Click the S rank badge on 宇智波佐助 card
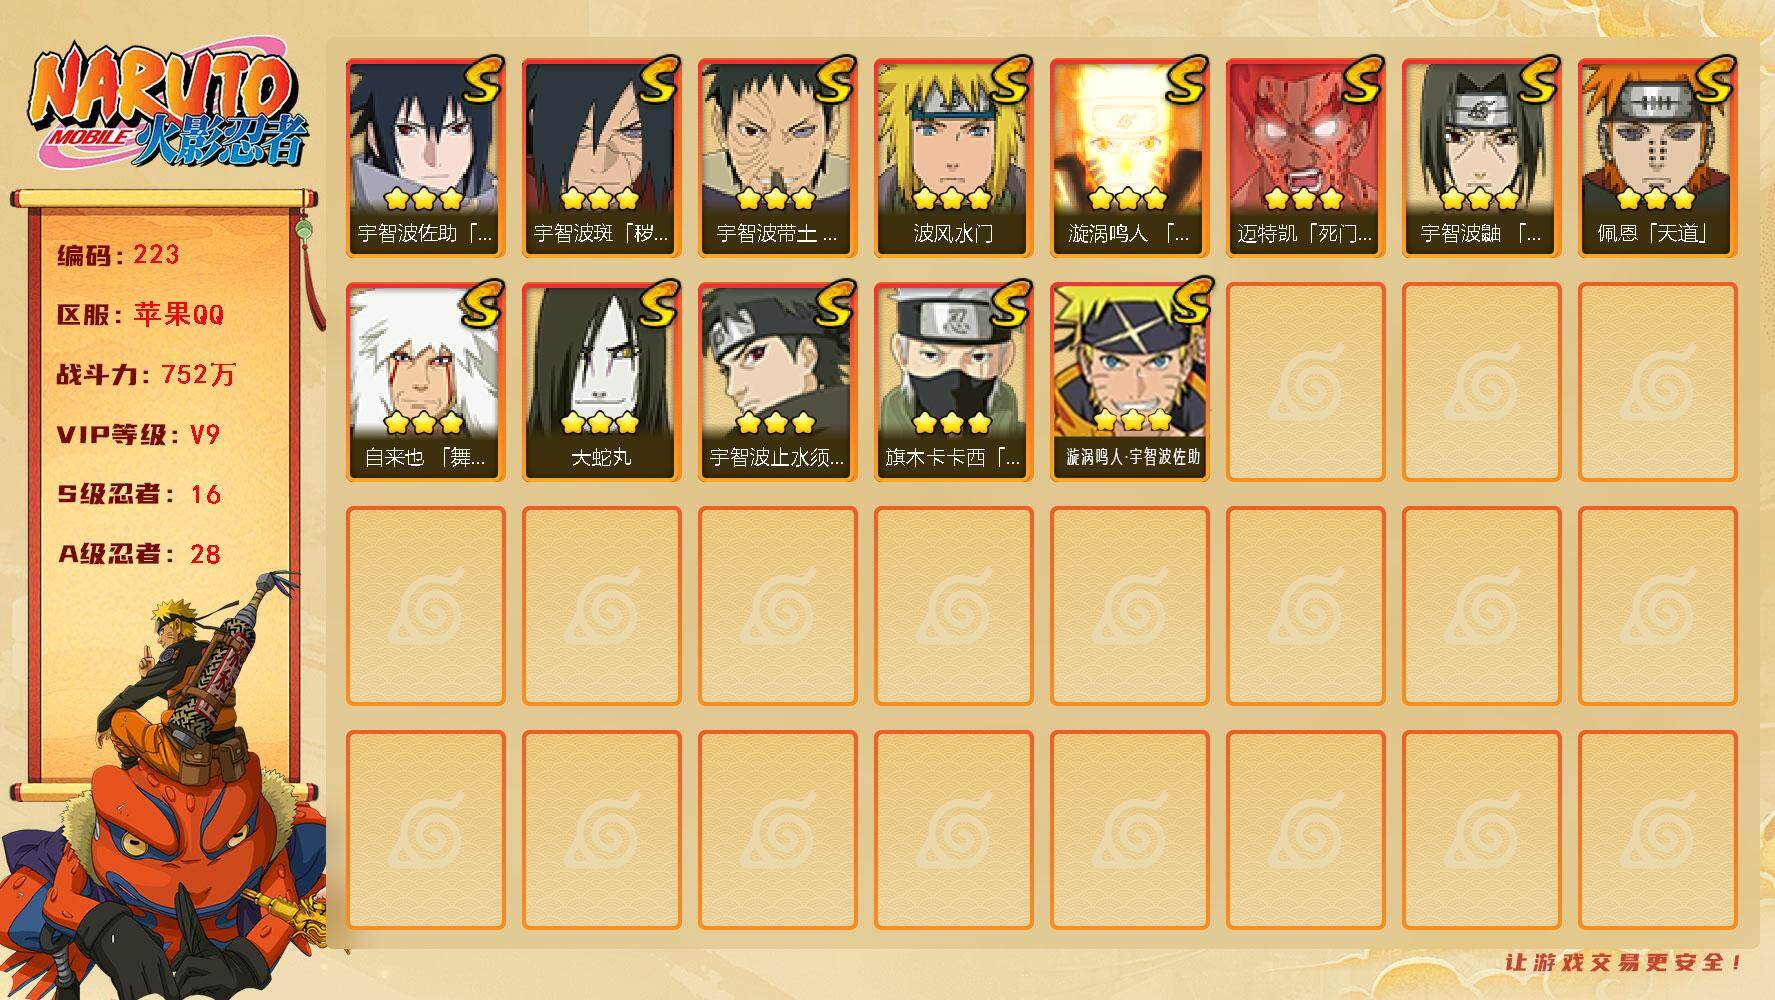 click(x=483, y=80)
